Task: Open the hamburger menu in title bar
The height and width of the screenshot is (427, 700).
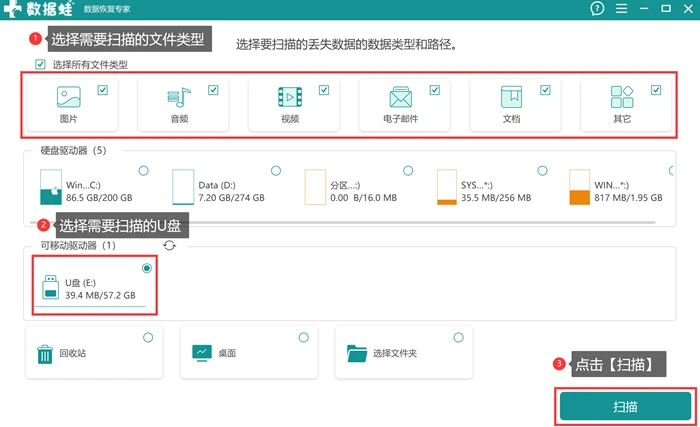Action: click(621, 8)
